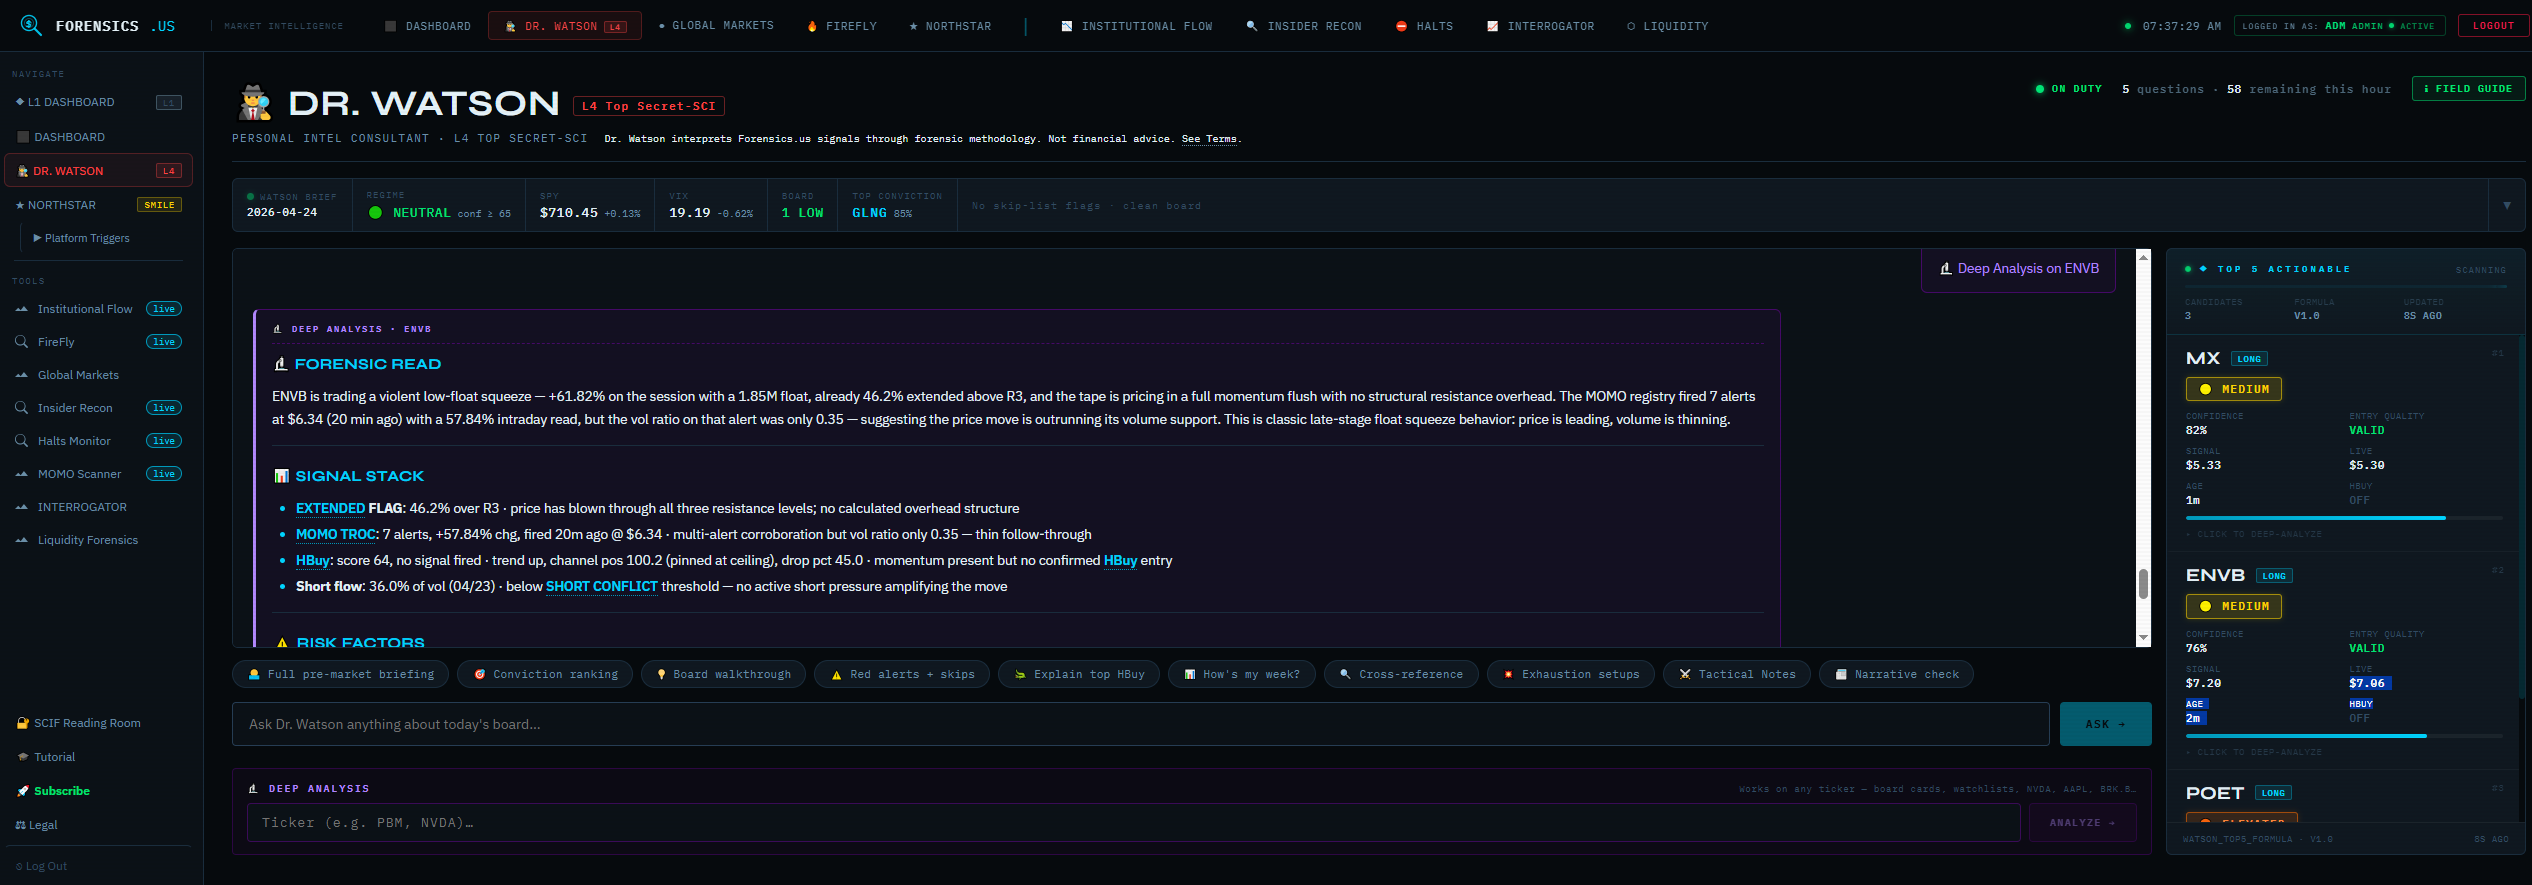Click the crossed swords icon on Tactical Notes chip
Screen dimensions: 2532x885
(x=1685, y=675)
